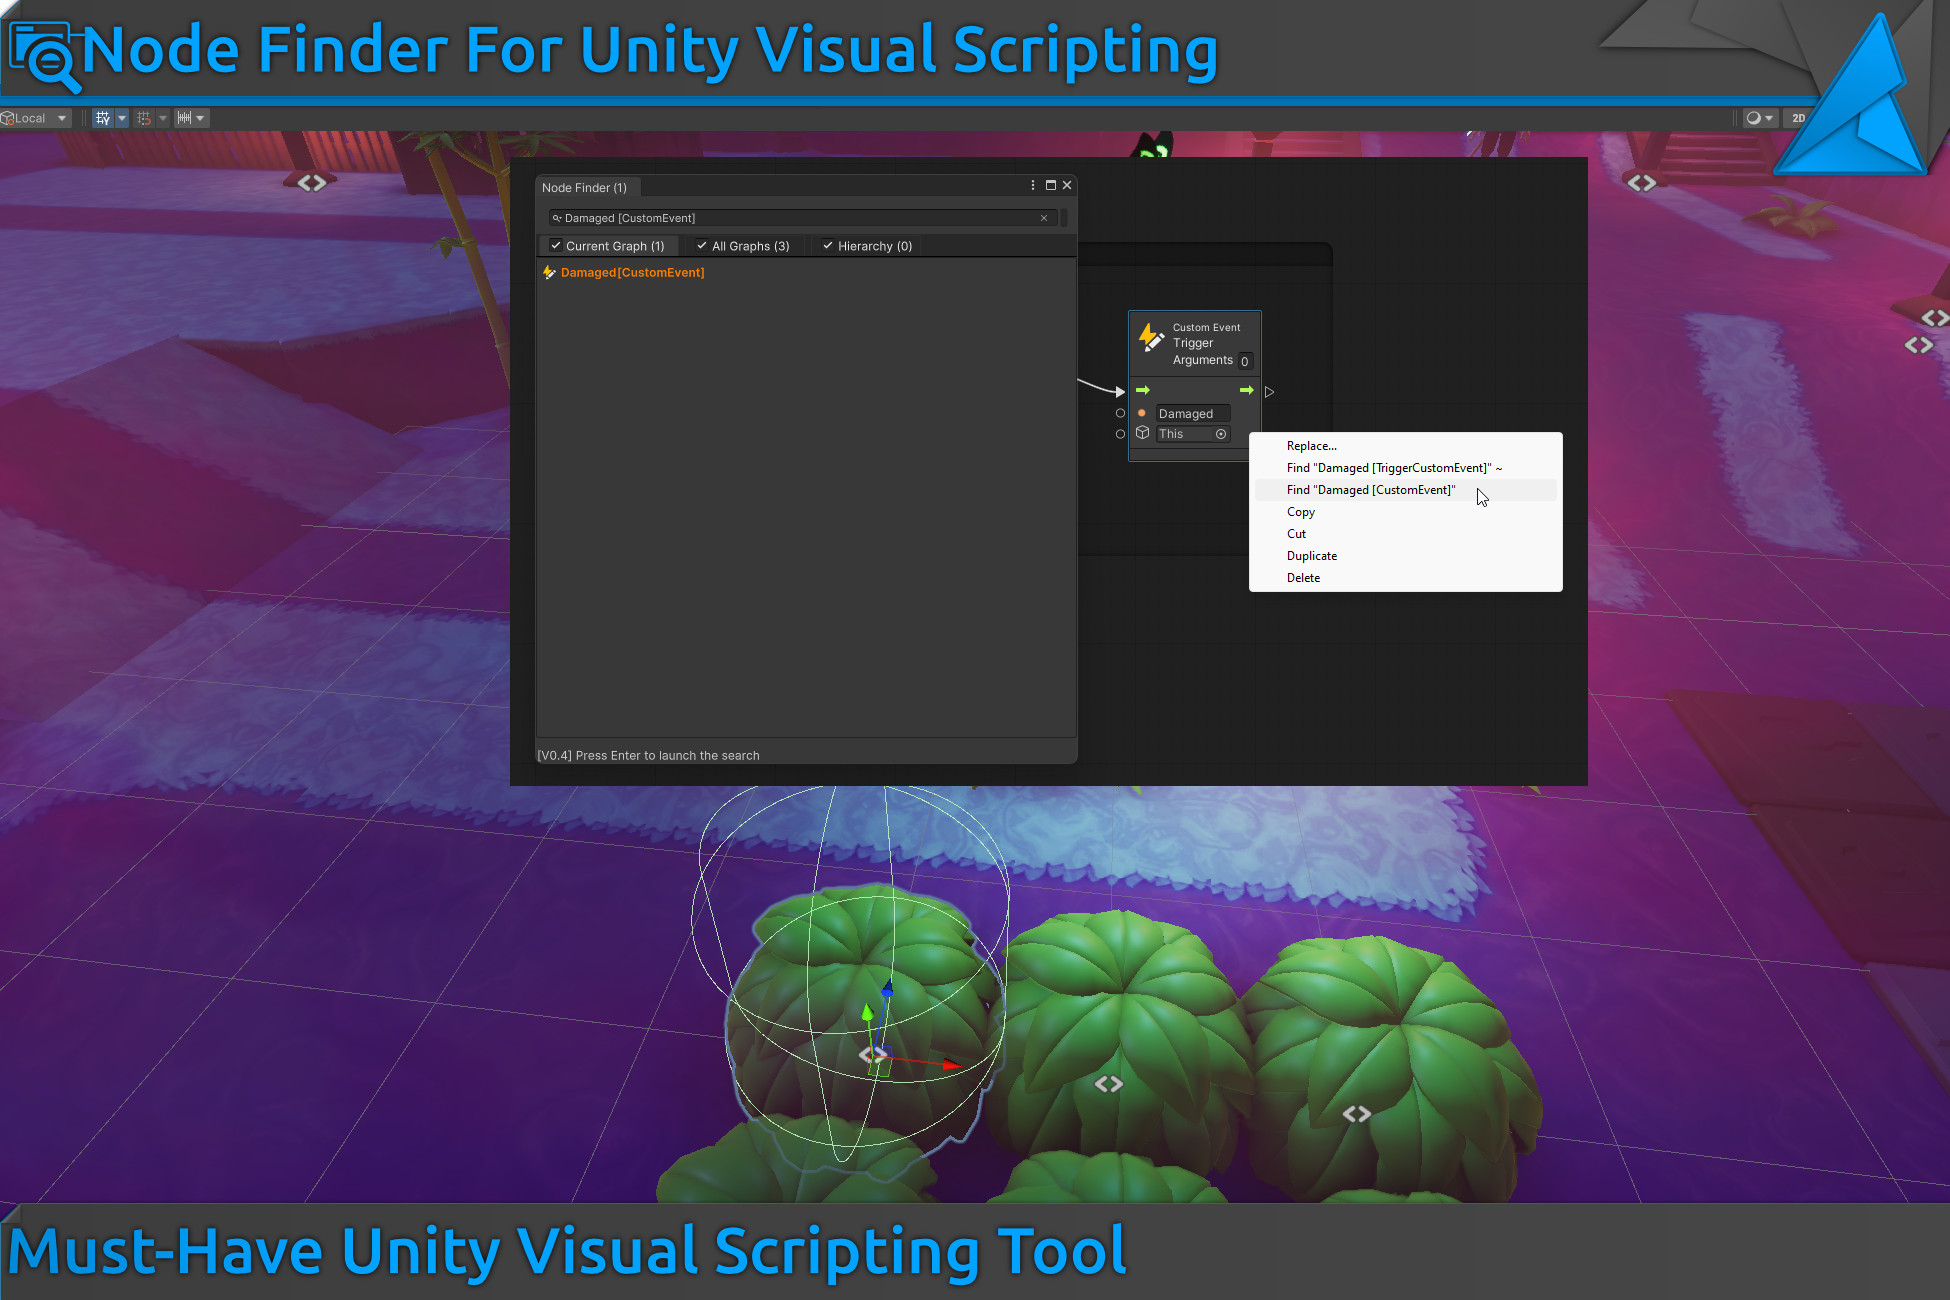Select Replace... in the context menu
The width and height of the screenshot is (1950, 1300).
tap(1311, 446)
